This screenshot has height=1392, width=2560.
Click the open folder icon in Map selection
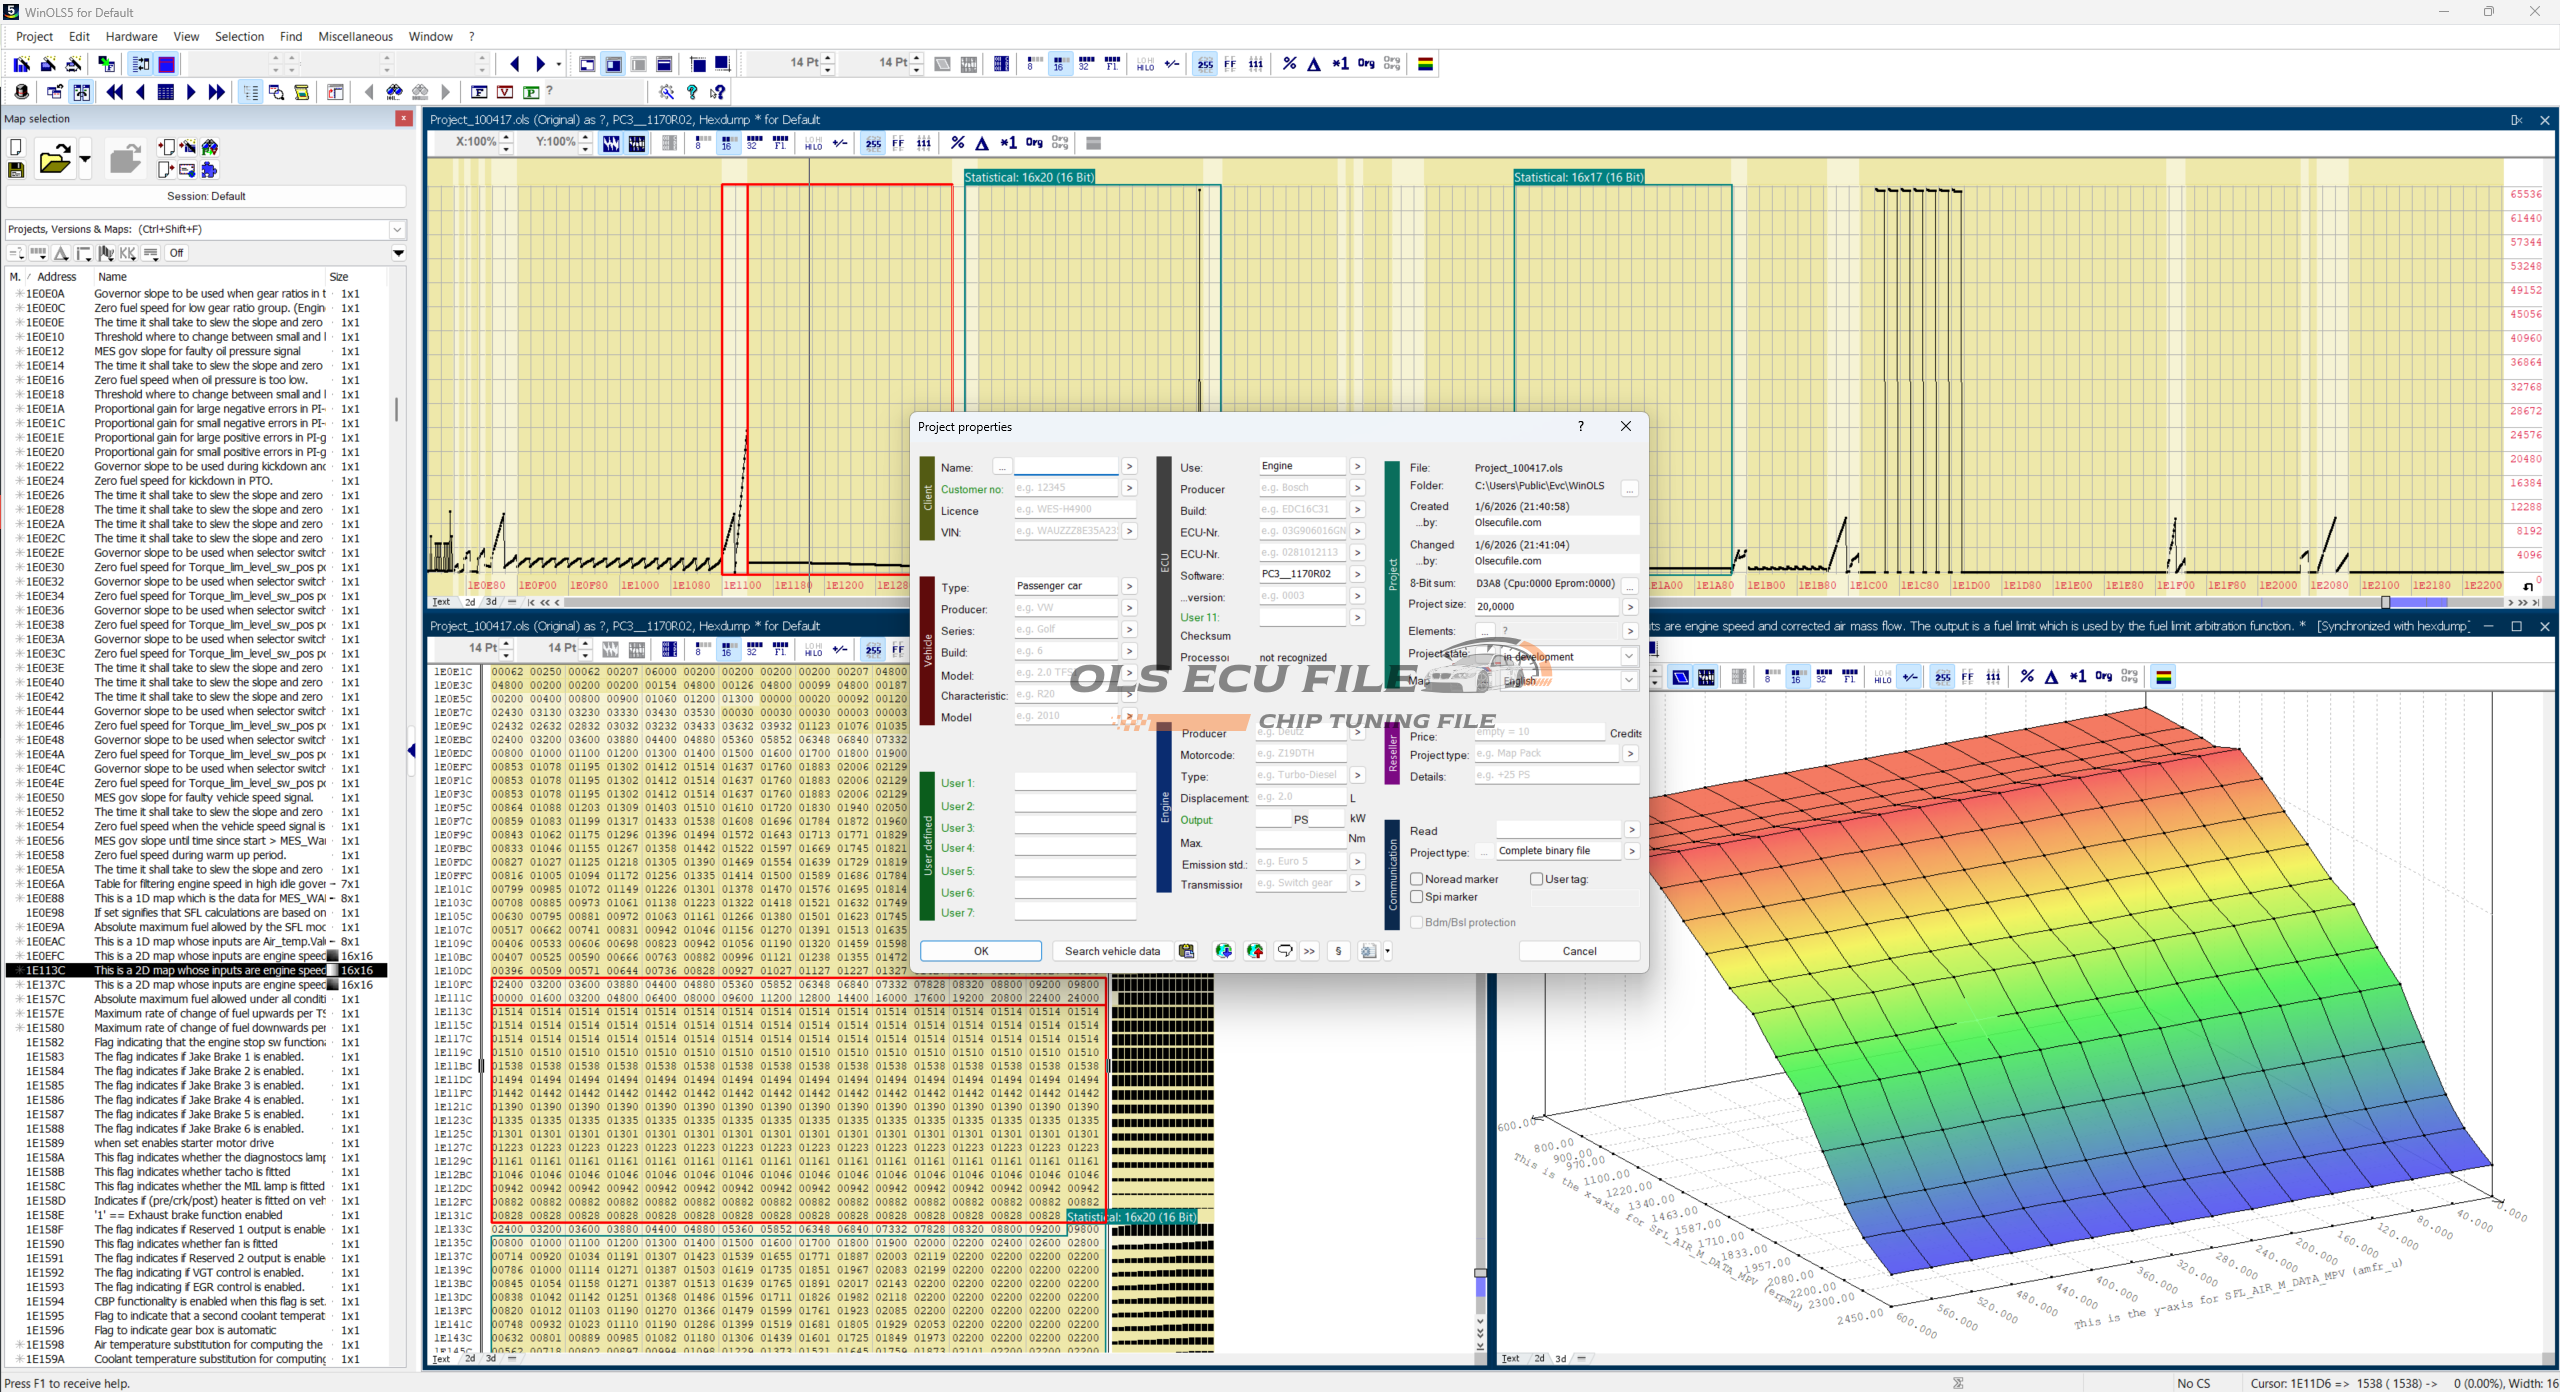click(x=54, y=160)
